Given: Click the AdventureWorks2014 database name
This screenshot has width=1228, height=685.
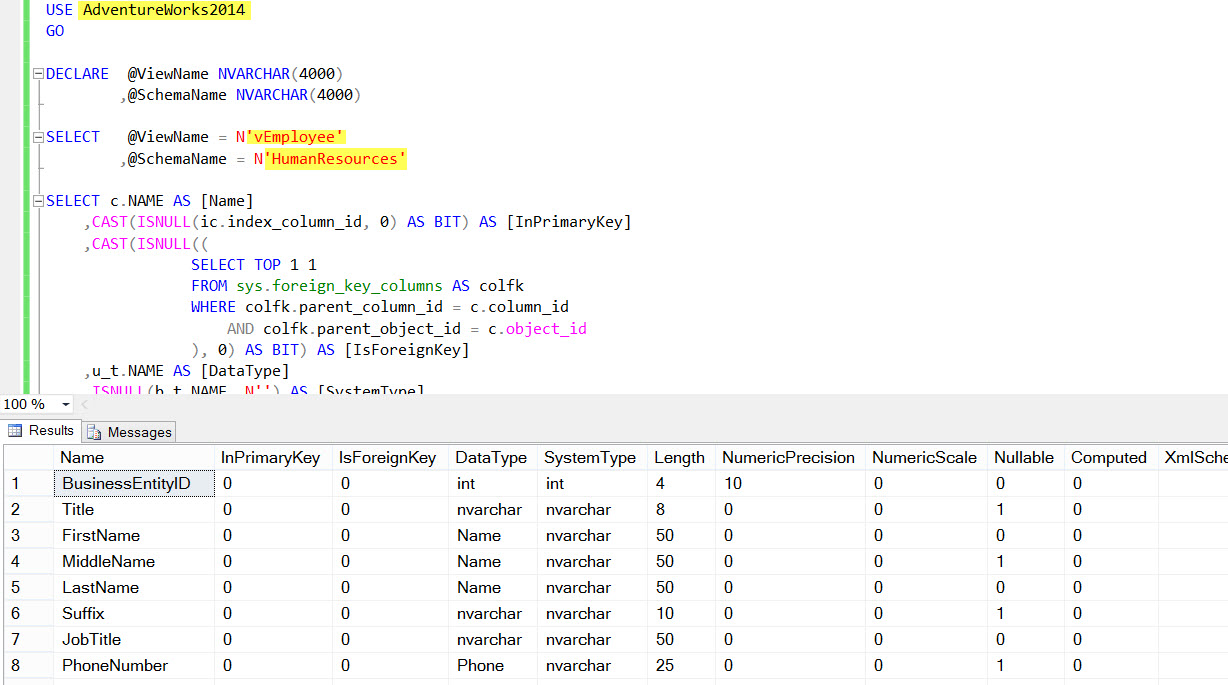Looking at the screenshot, I should click(x=164, y=10).
